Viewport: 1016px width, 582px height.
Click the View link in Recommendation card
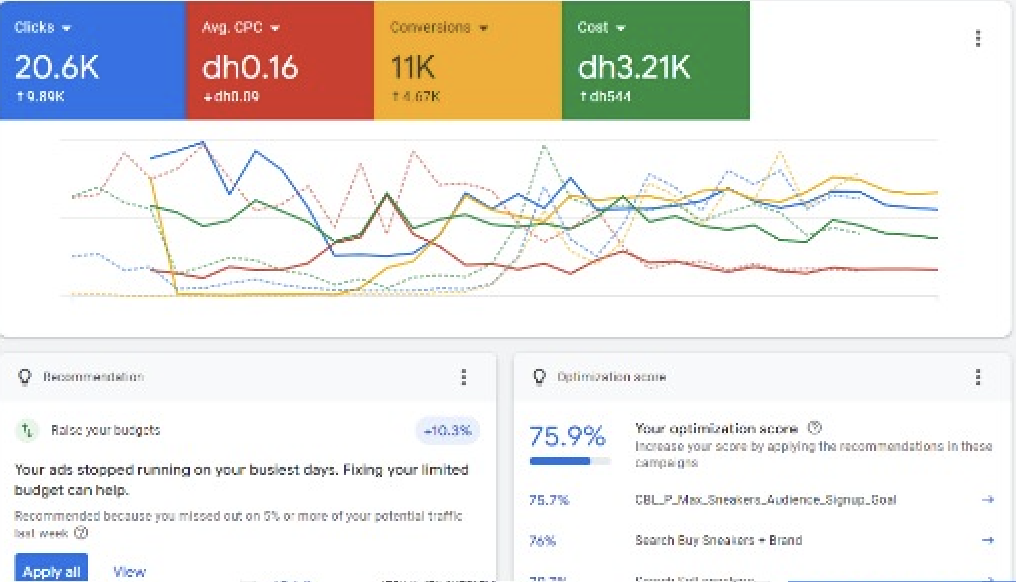click(x=130, y=572)
